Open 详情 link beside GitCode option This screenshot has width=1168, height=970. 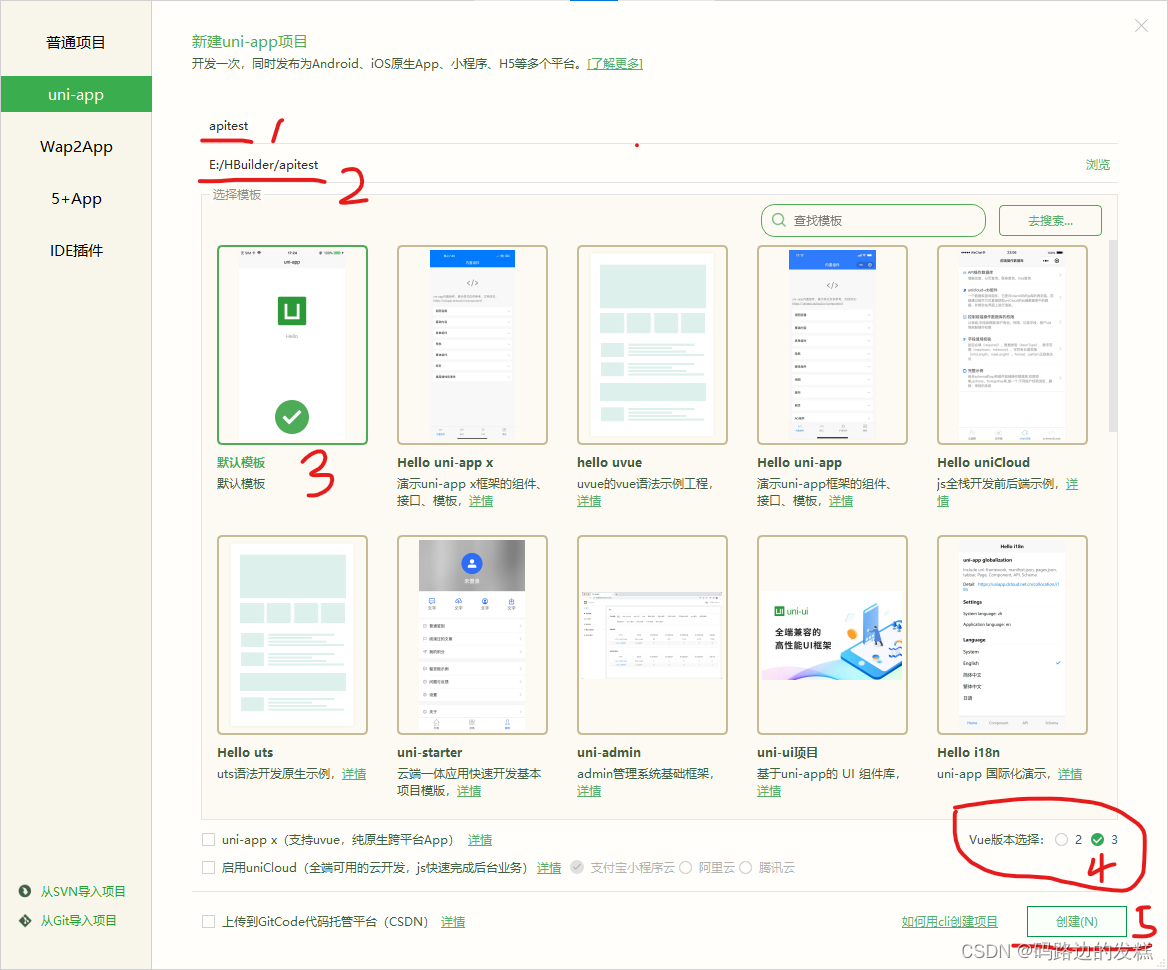click(x=453, y=922)
